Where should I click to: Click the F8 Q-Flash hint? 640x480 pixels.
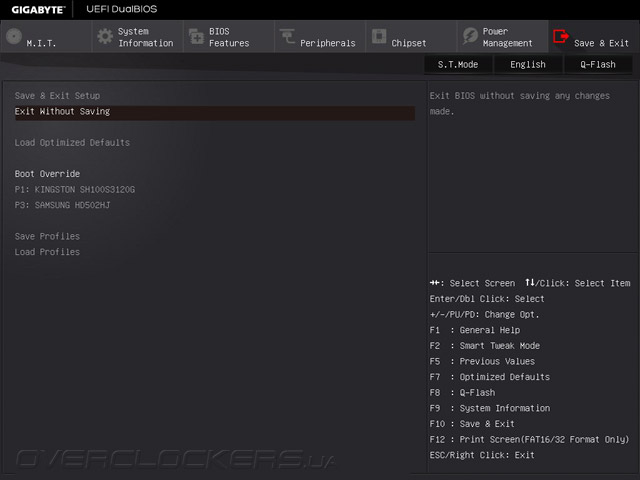click(462, 393)
